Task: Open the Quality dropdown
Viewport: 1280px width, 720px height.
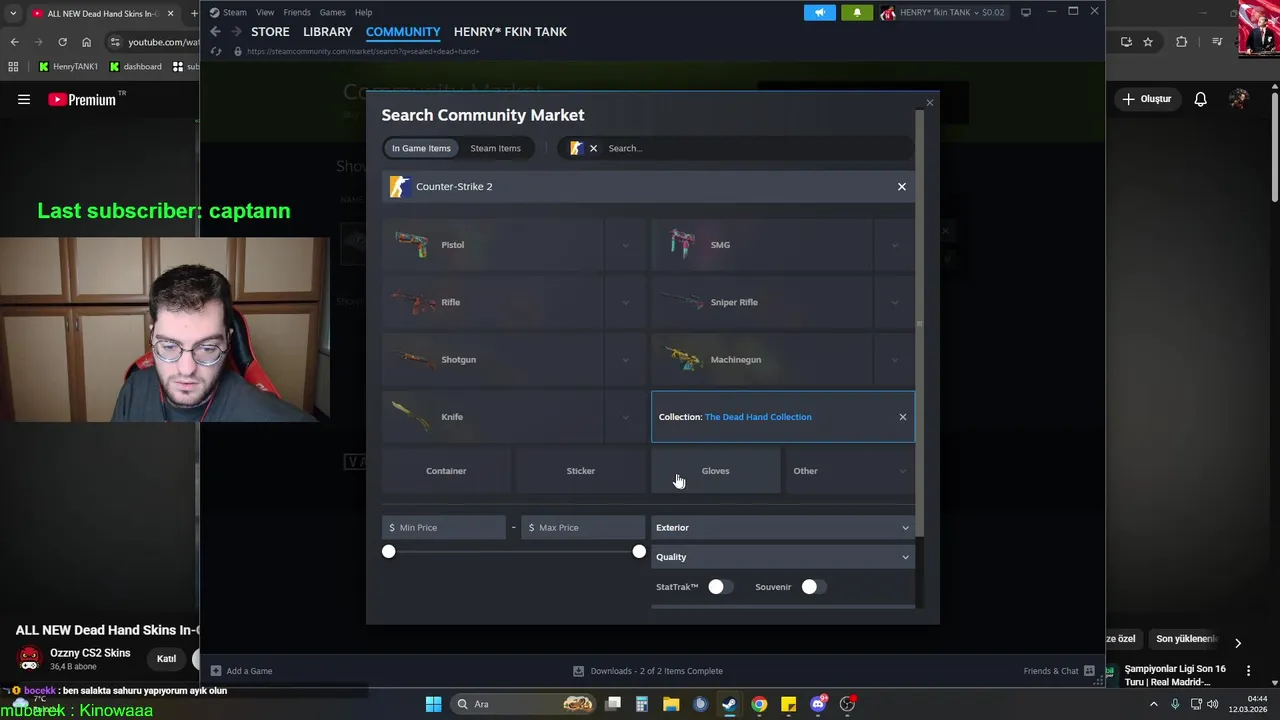Action: pyautogui.click(x=783, y=557)
